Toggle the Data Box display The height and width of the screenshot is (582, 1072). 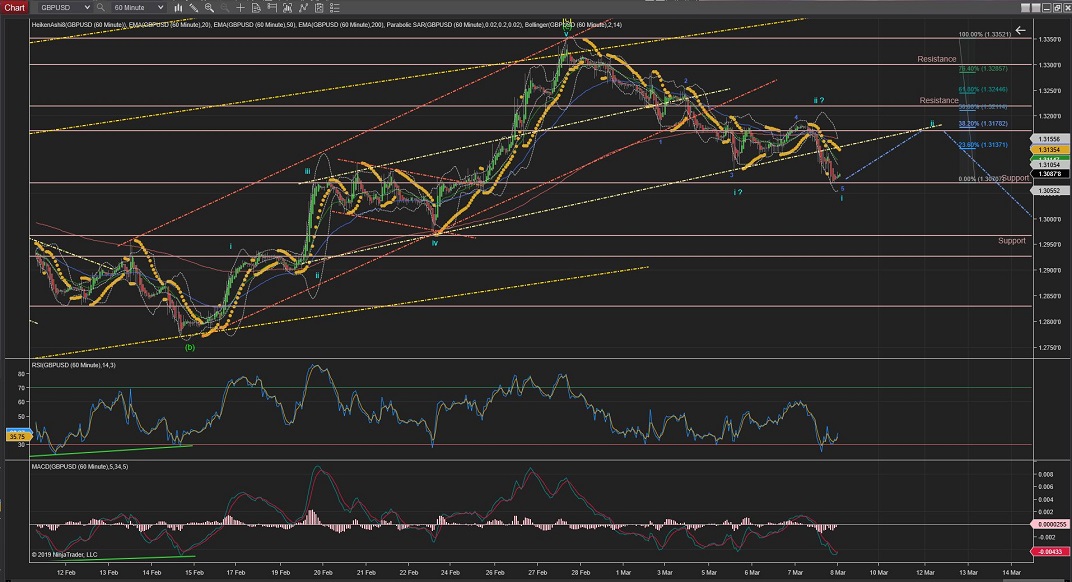[x=256, y=7]
